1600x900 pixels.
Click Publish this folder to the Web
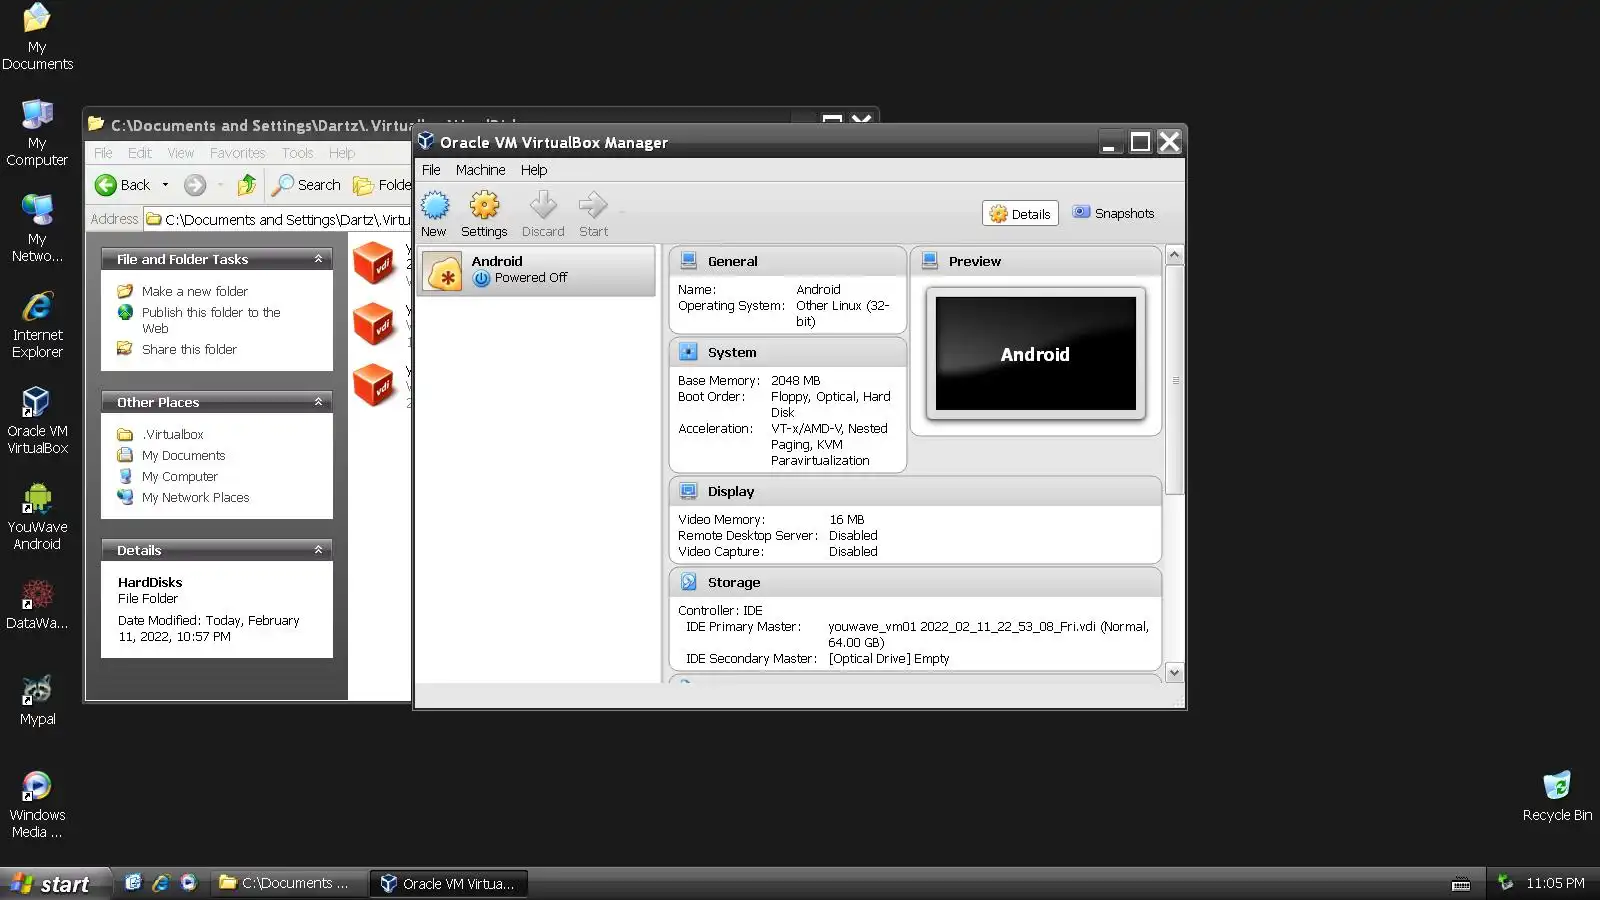tap(211, 320)
